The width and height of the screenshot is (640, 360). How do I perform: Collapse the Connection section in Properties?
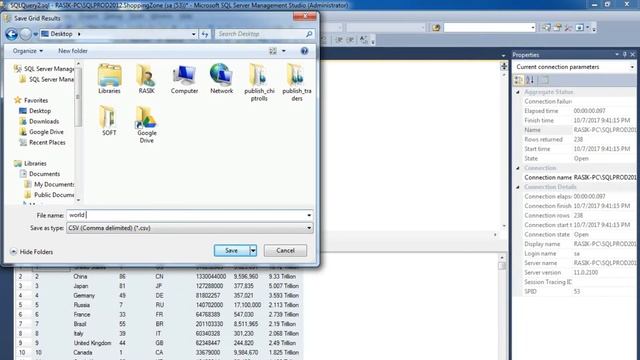(518, 168)
